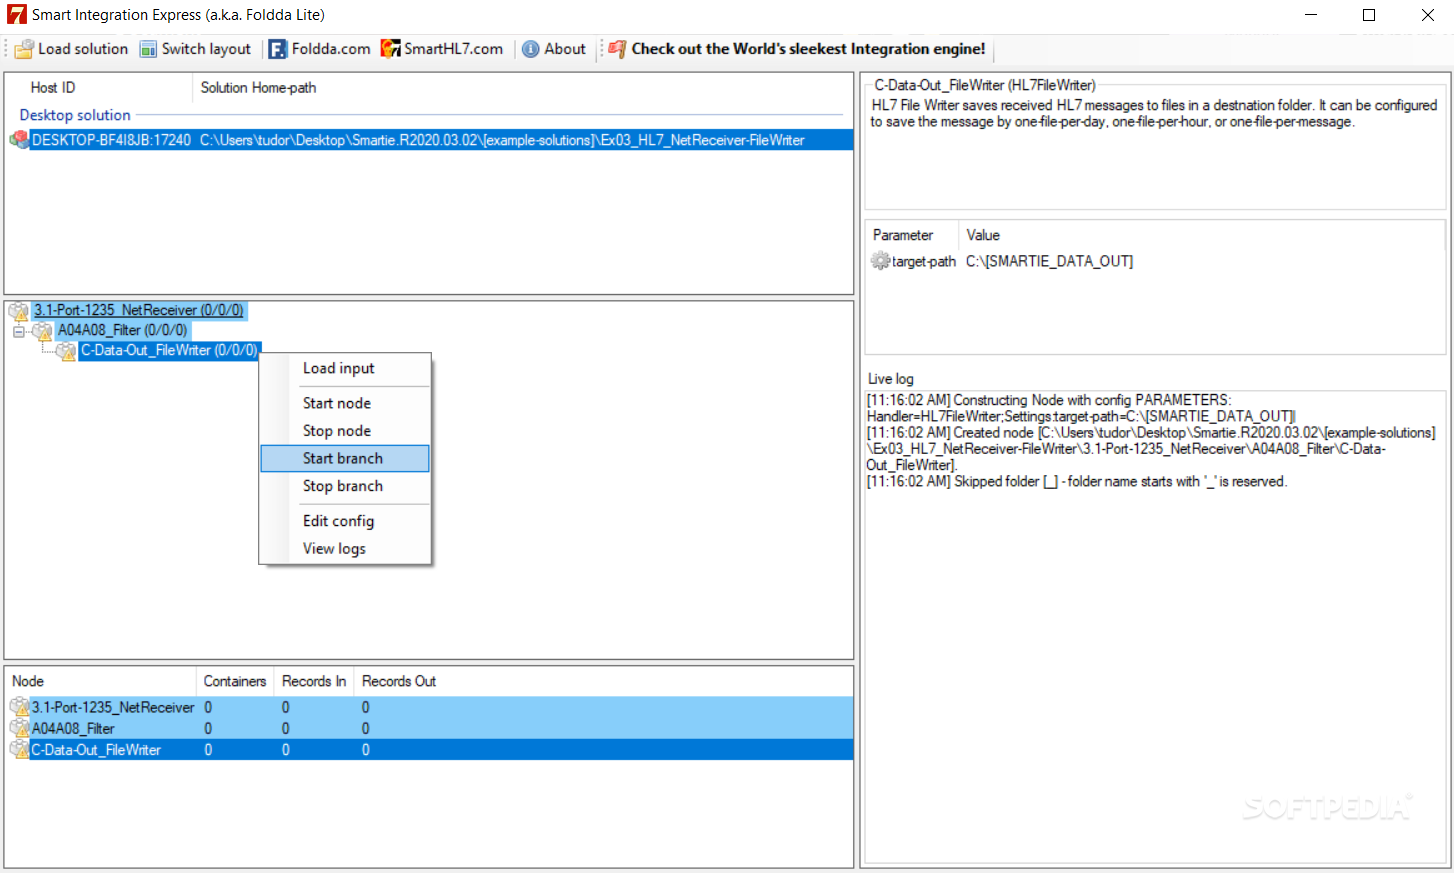Click the NetReceiver icon in the node table
The height and width of the screenshot is (873, 1454).
(x=20, y=707)
